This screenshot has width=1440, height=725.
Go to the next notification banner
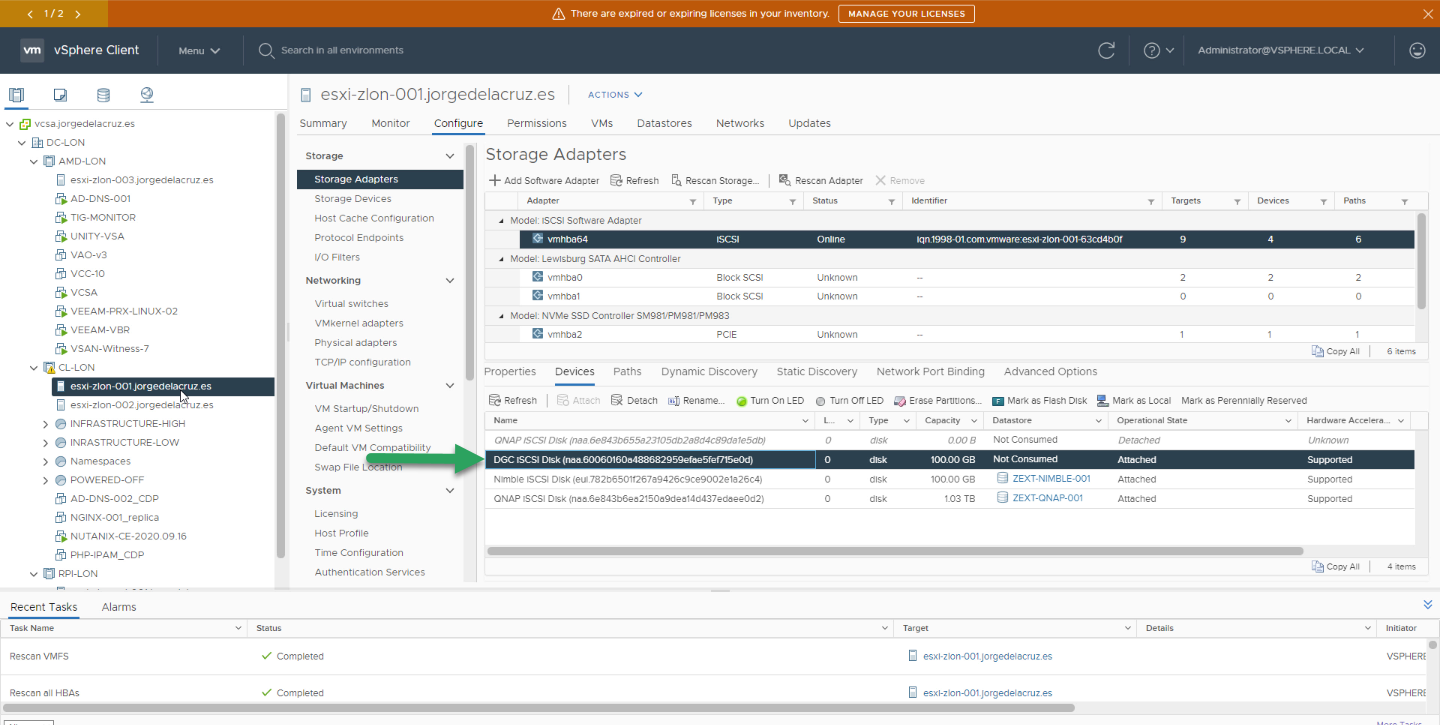(78, 14)
